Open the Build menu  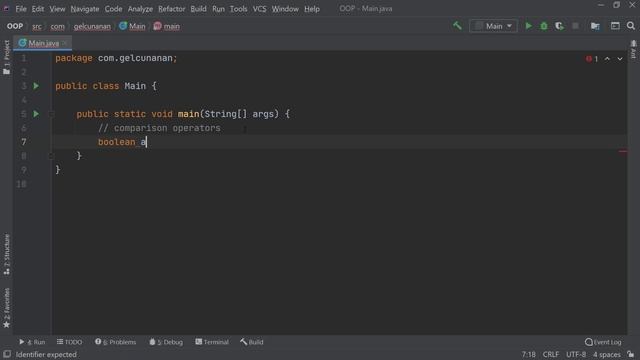[198, 9]
